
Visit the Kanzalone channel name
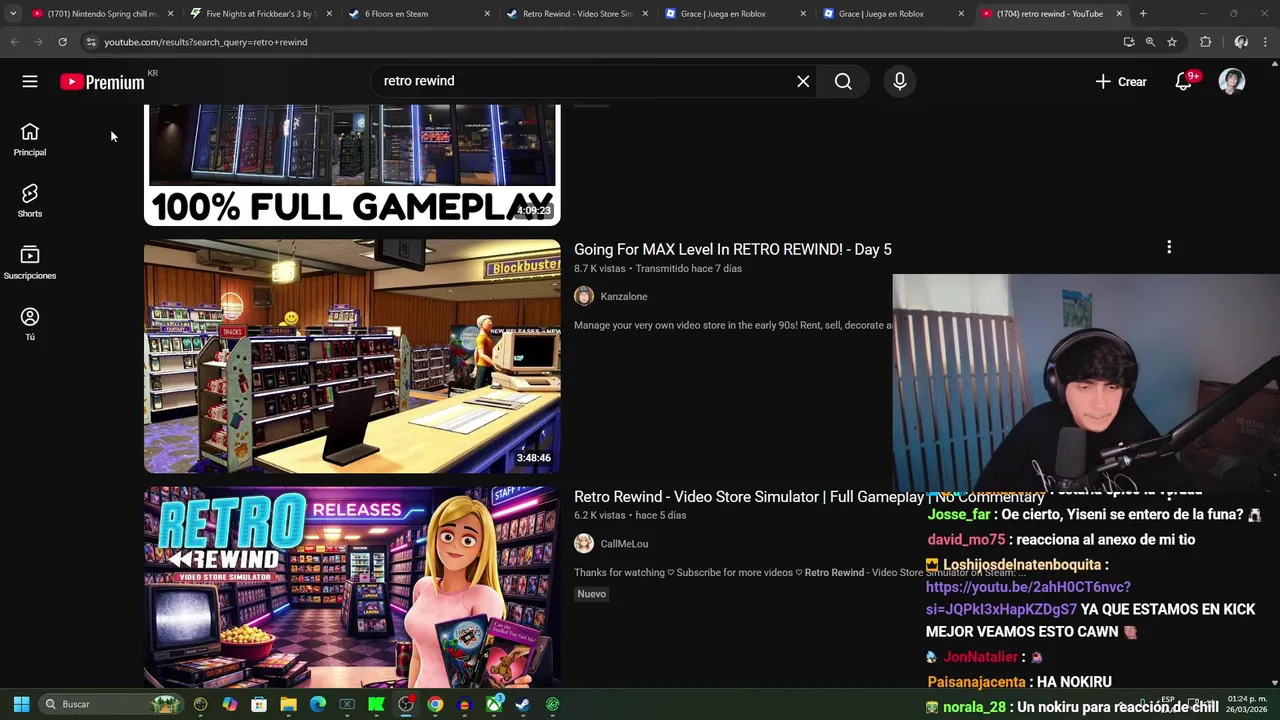[624, 296]
